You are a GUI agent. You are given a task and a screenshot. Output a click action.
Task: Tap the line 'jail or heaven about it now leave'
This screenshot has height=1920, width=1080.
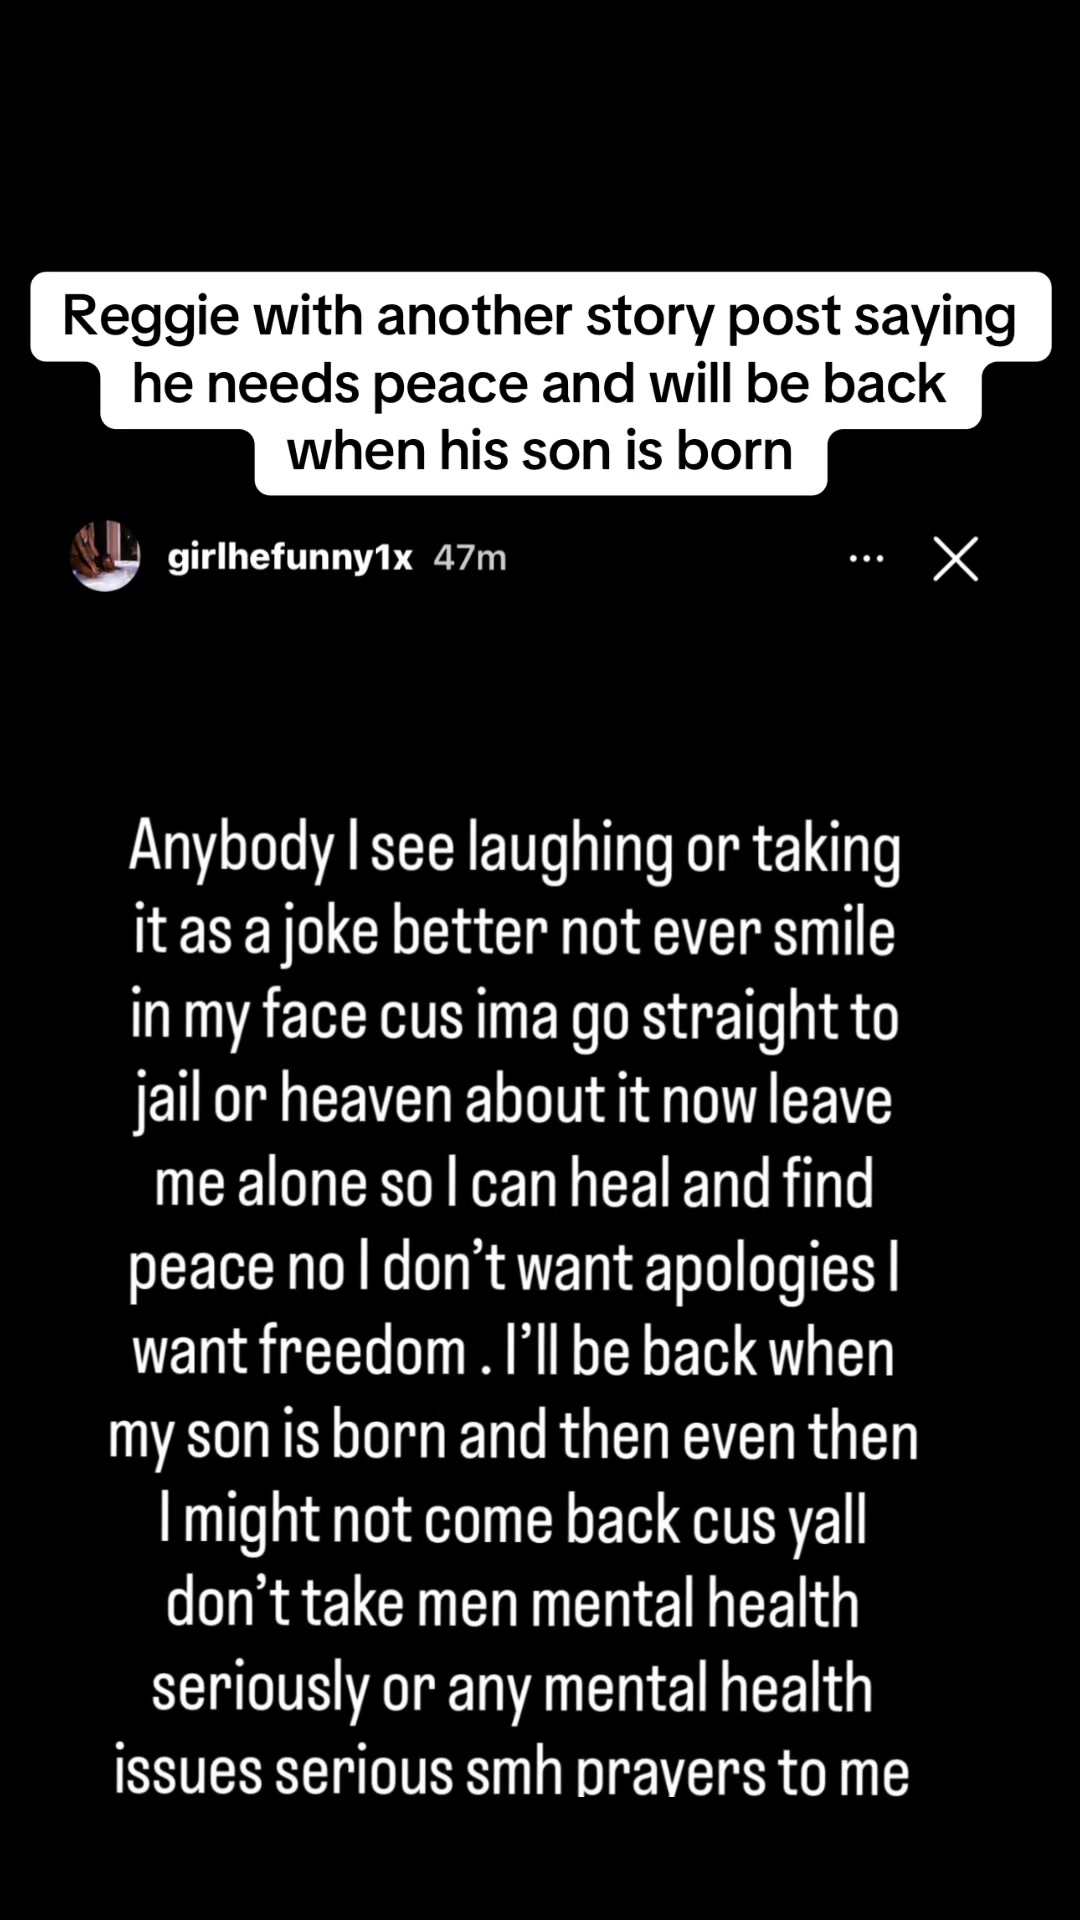tap(514, 1102)
